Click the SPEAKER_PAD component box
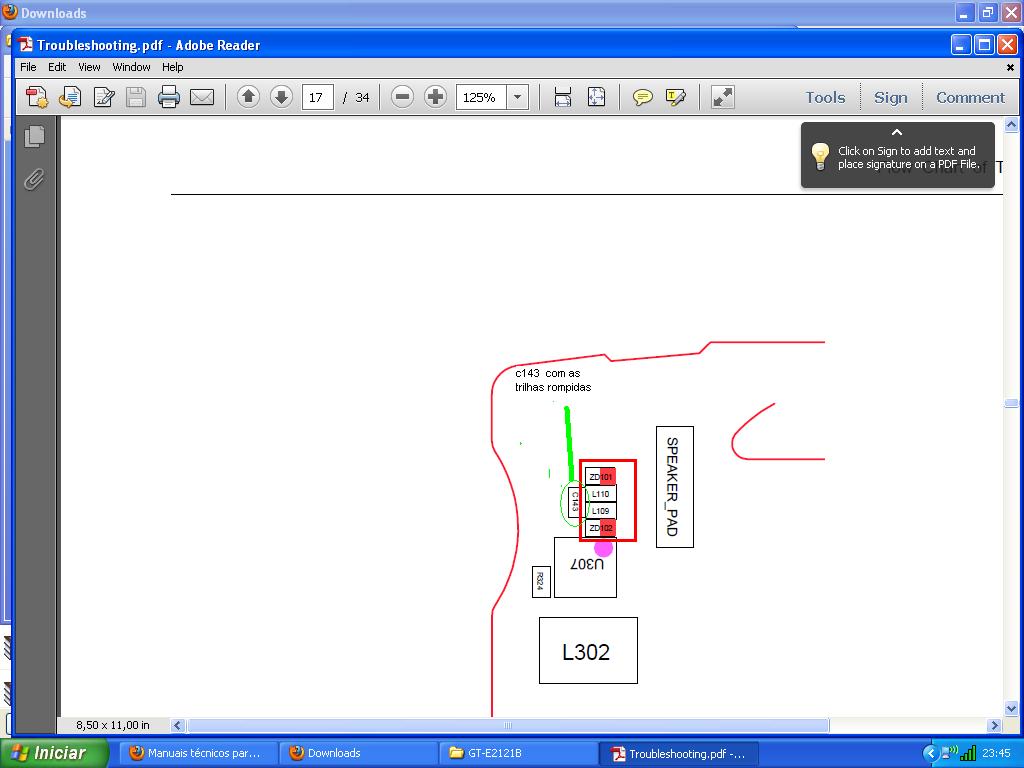Image resolution: width=1024 pixels, height=768 pixels. coord(675,487)
